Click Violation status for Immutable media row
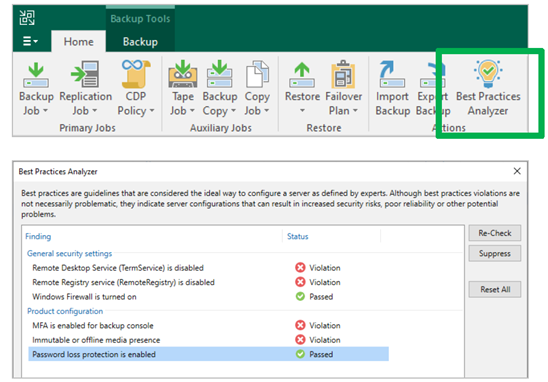The width and height of the screenshot is (548, 382). [325, 340]
